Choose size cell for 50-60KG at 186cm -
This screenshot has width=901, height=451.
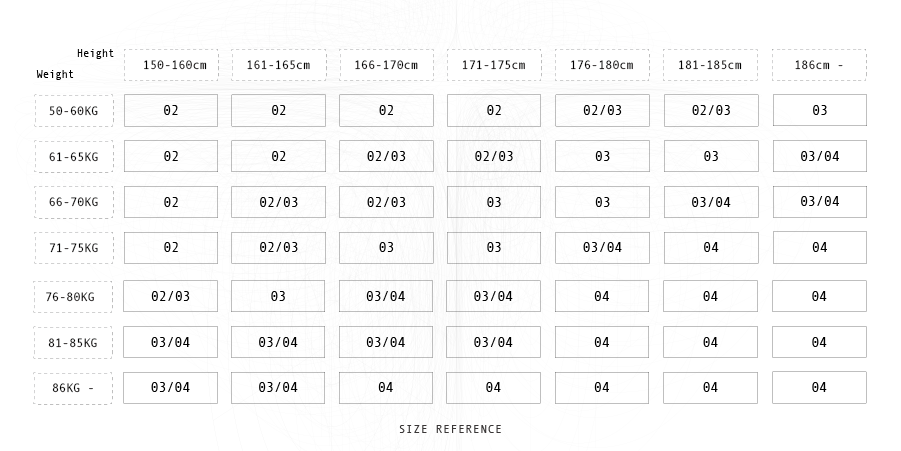tap(819, 111)
